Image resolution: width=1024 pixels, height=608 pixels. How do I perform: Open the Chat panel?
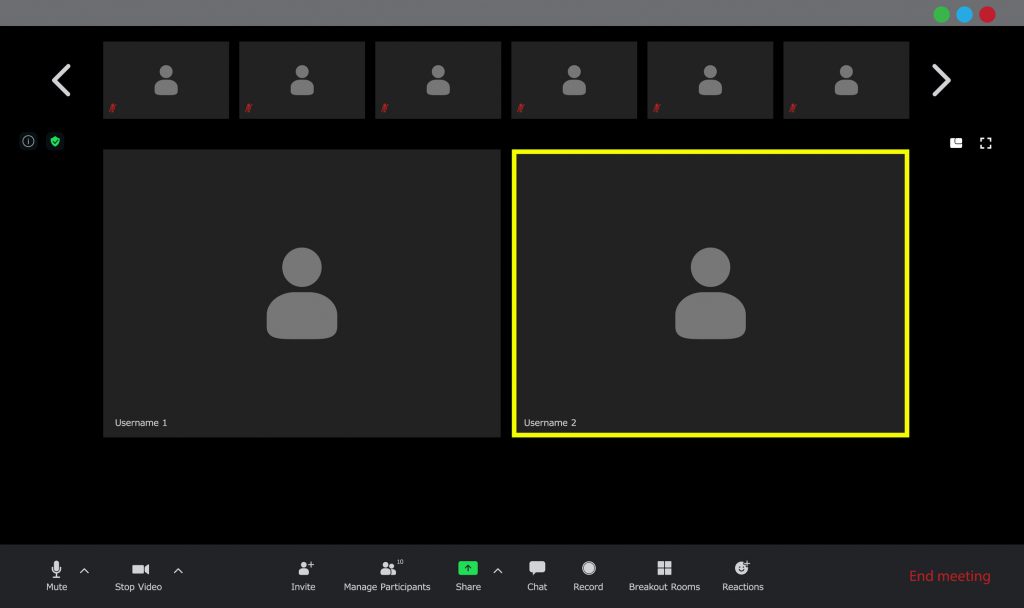pos(537,575)
